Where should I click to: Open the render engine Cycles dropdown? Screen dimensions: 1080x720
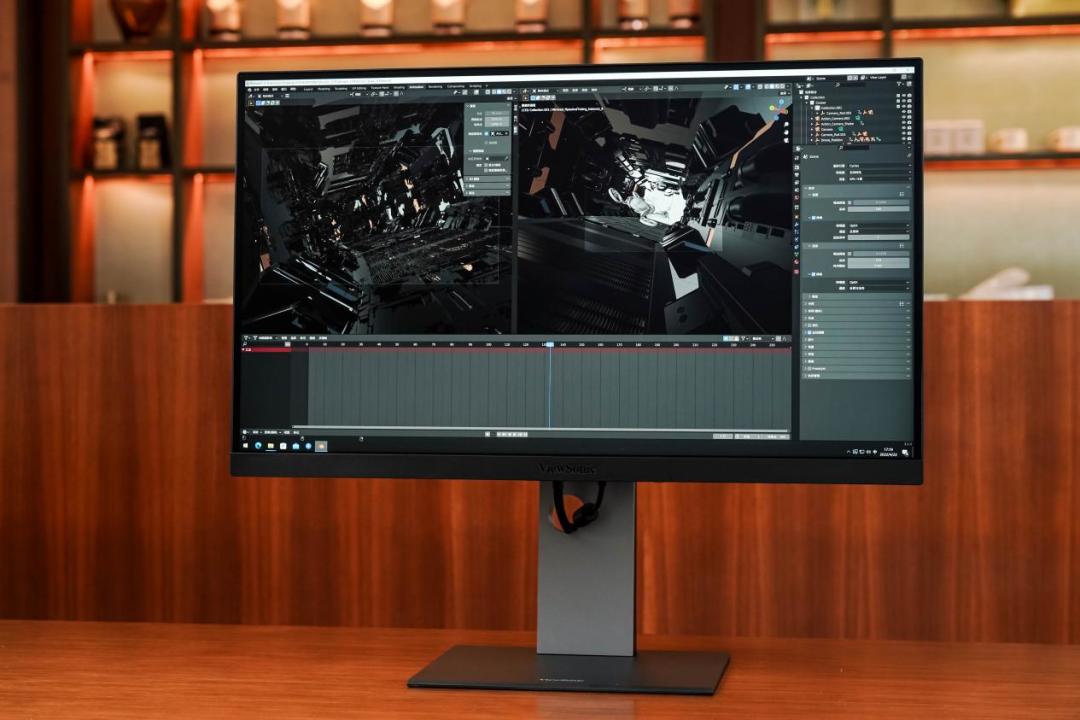coord(879,165)
